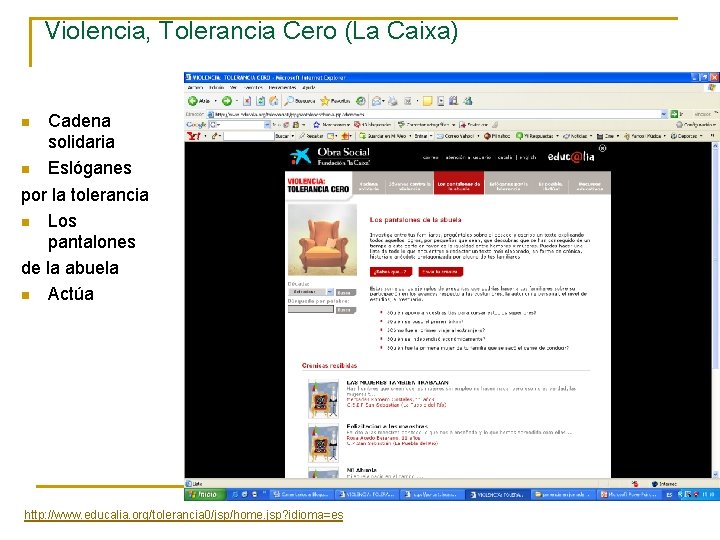Image resolution: width=720 pixels, height=540 pixels.
Task: Click the Deportes Yahoo toolbar button
Action: point(686,136)
